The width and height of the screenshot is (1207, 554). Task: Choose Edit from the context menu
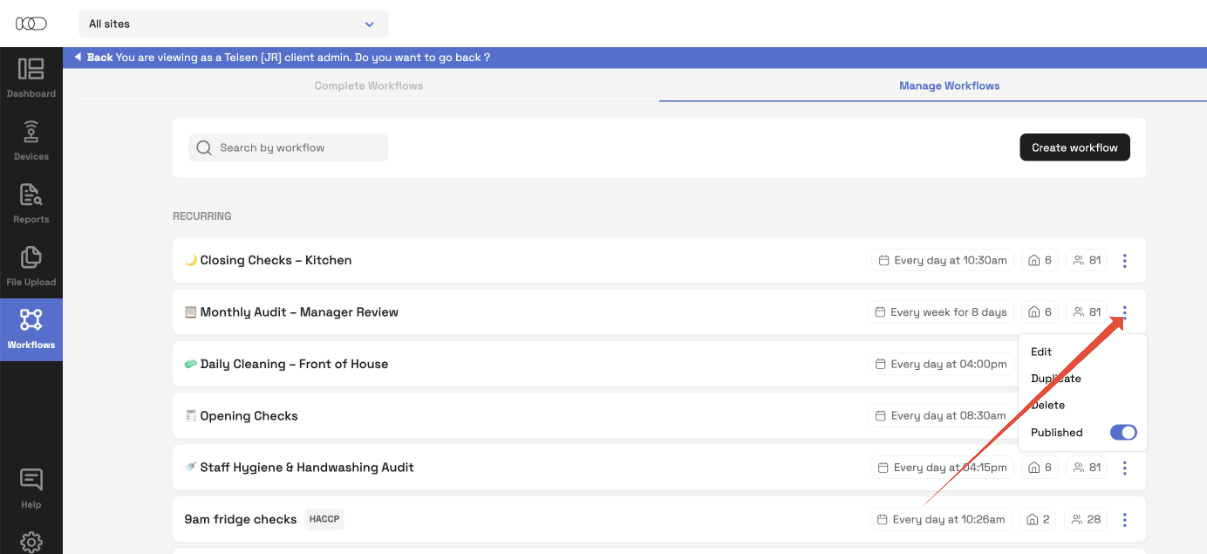[1041, 352]
